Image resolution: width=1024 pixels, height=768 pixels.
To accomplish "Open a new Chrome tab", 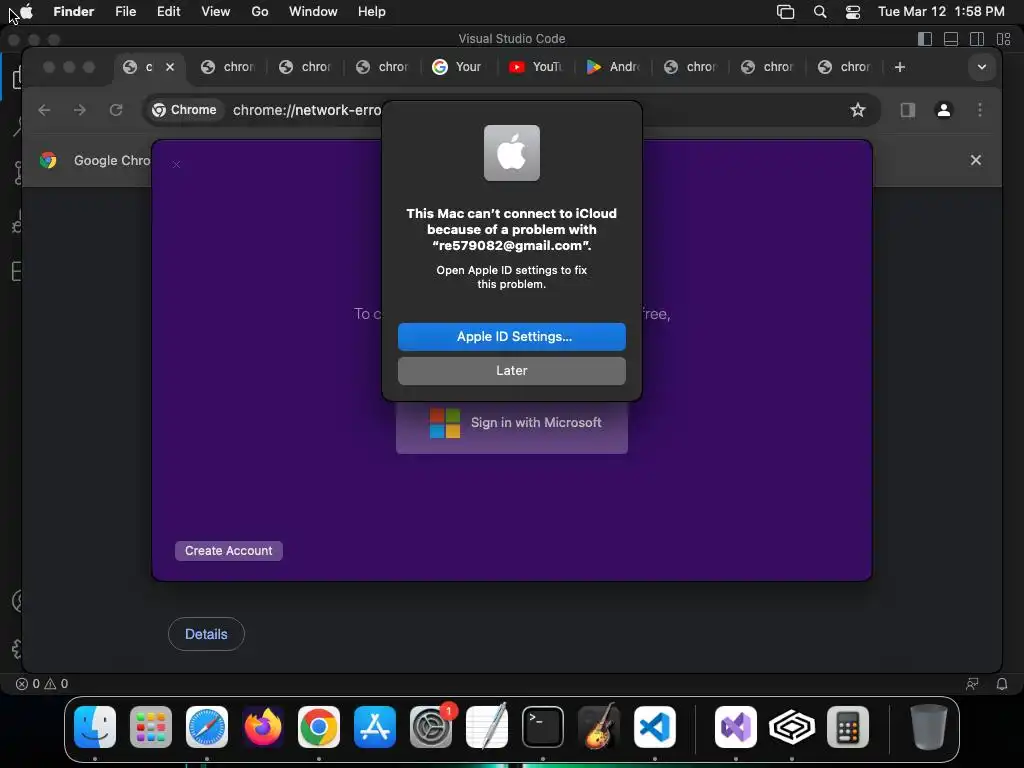I will 900,67.
